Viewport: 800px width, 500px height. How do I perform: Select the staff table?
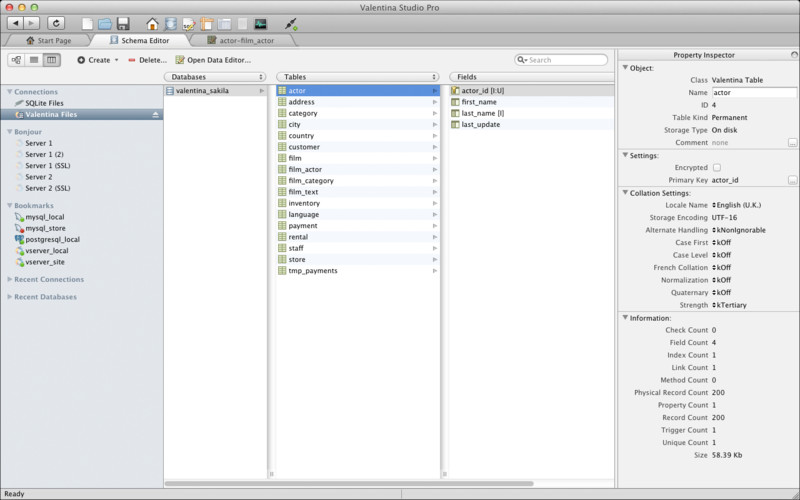(358, 248)
